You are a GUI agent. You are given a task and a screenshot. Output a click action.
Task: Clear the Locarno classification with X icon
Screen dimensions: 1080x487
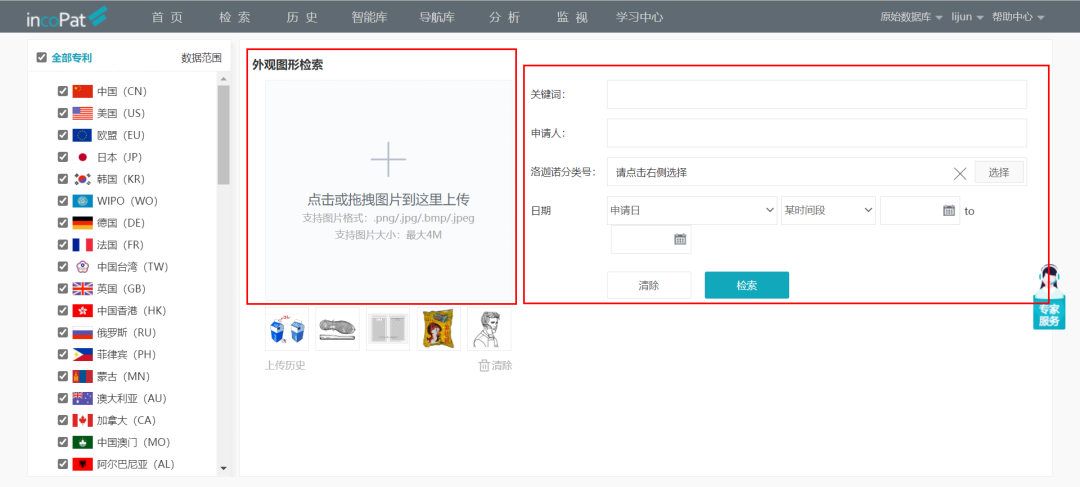click(x=960, y=173)
